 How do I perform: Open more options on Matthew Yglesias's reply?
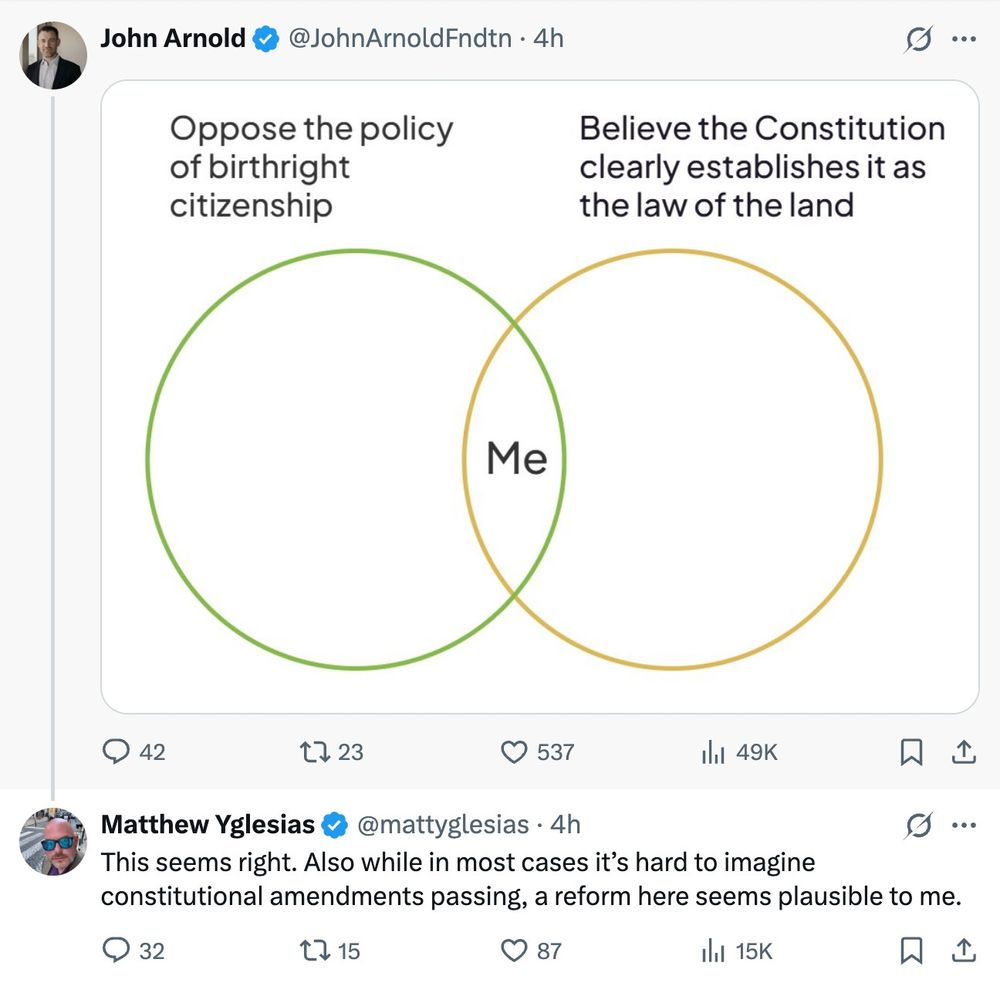[x=964, y=825]
